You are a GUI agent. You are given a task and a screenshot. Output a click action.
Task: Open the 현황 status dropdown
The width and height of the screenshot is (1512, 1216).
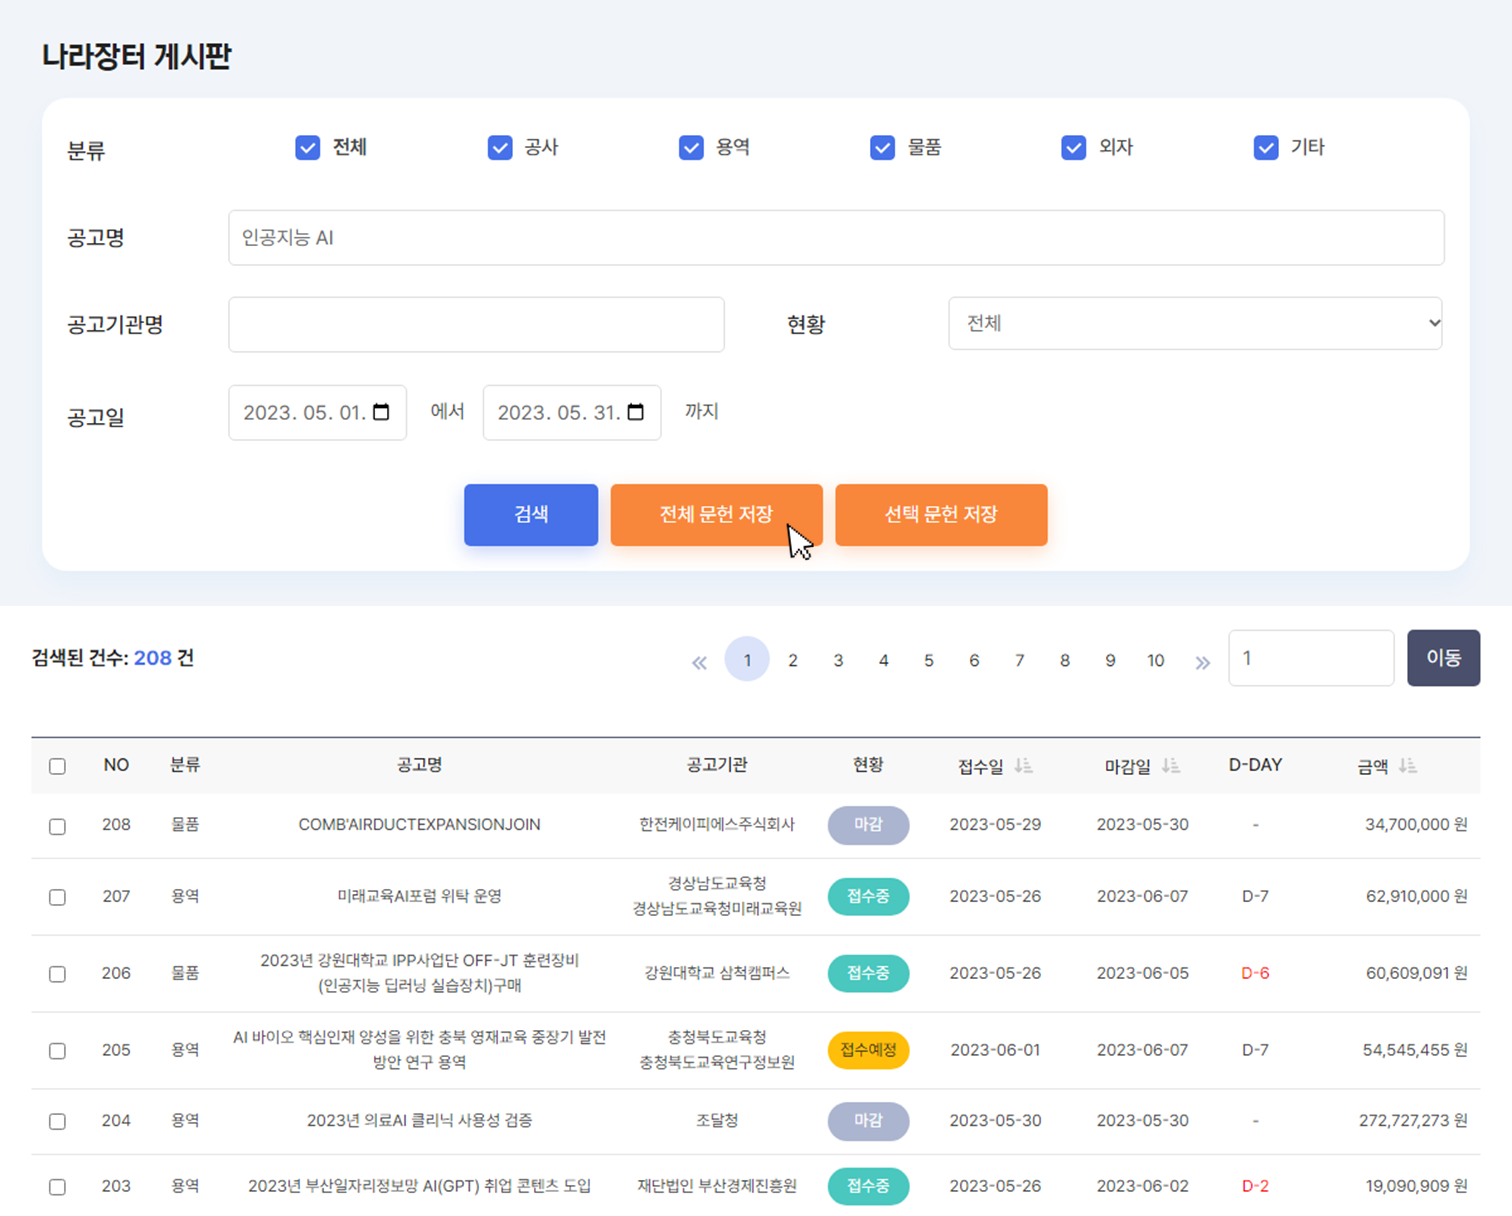[1195, 323]
